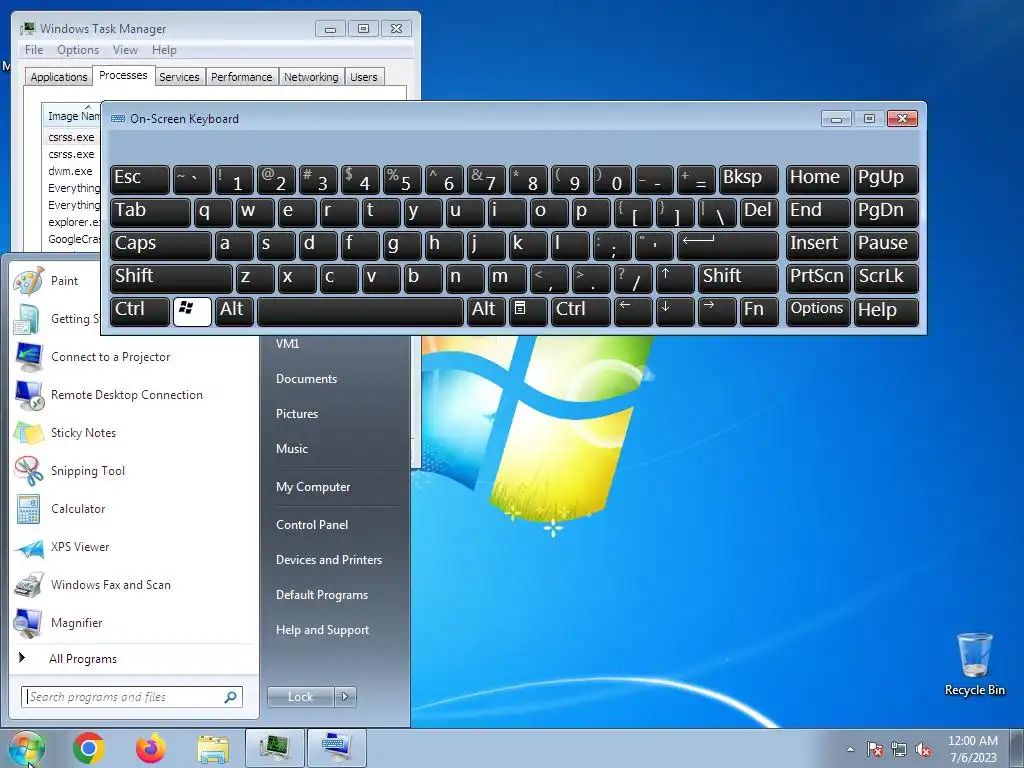Open Getting Started entry in Start menu
1024x768 pixels.
(56, 319)
